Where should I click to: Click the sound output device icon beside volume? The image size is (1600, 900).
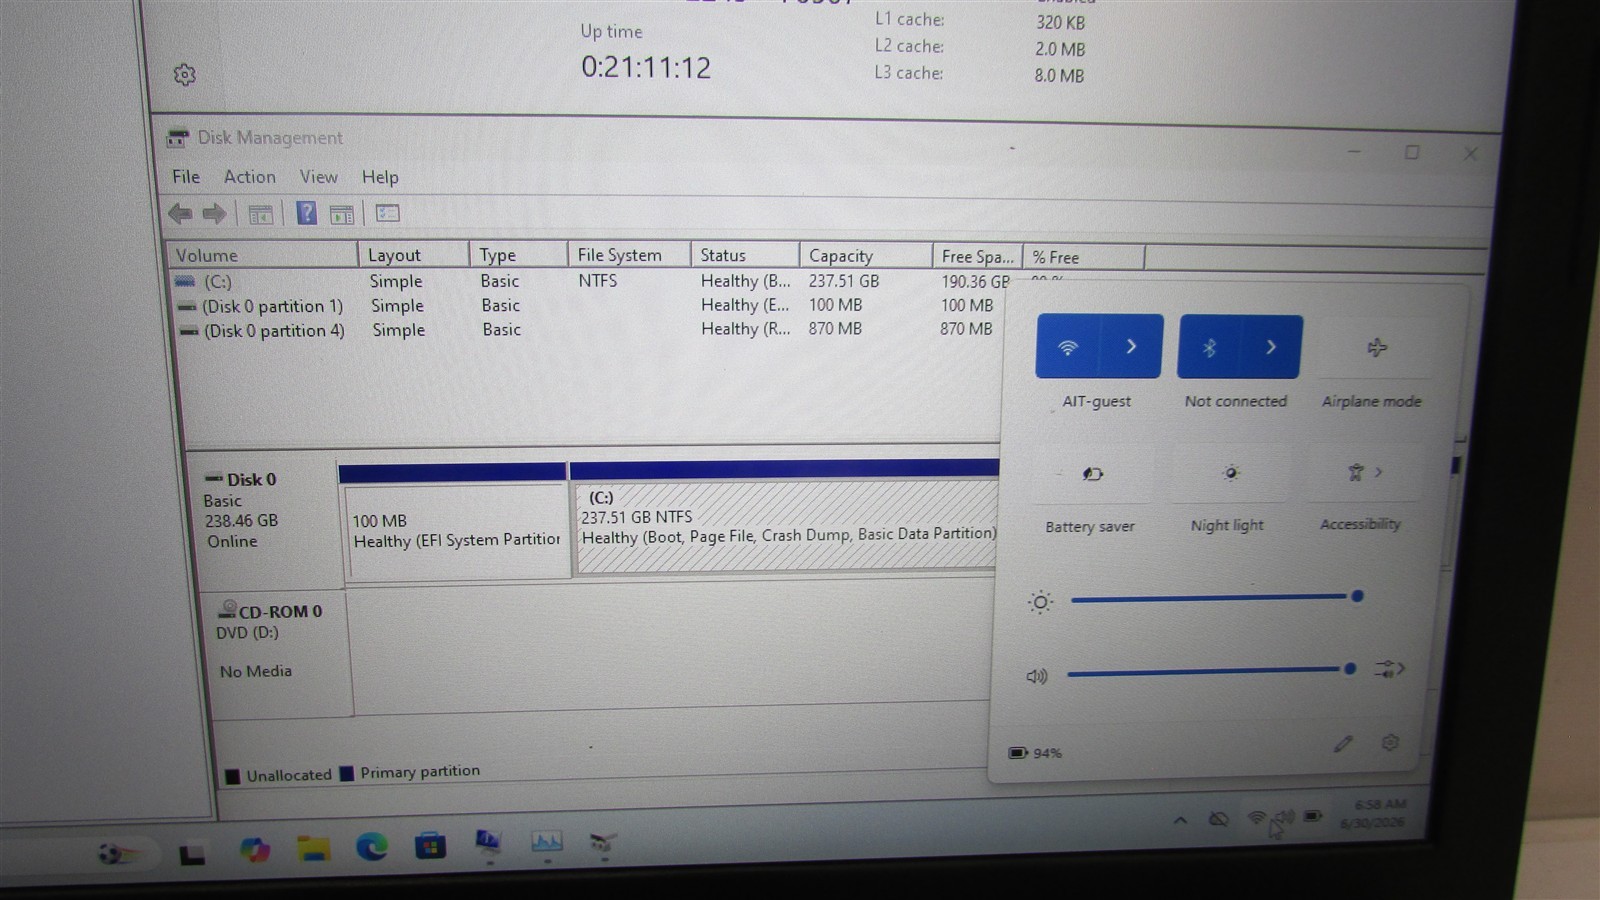pyautogui.click(x=1389, y=669)
